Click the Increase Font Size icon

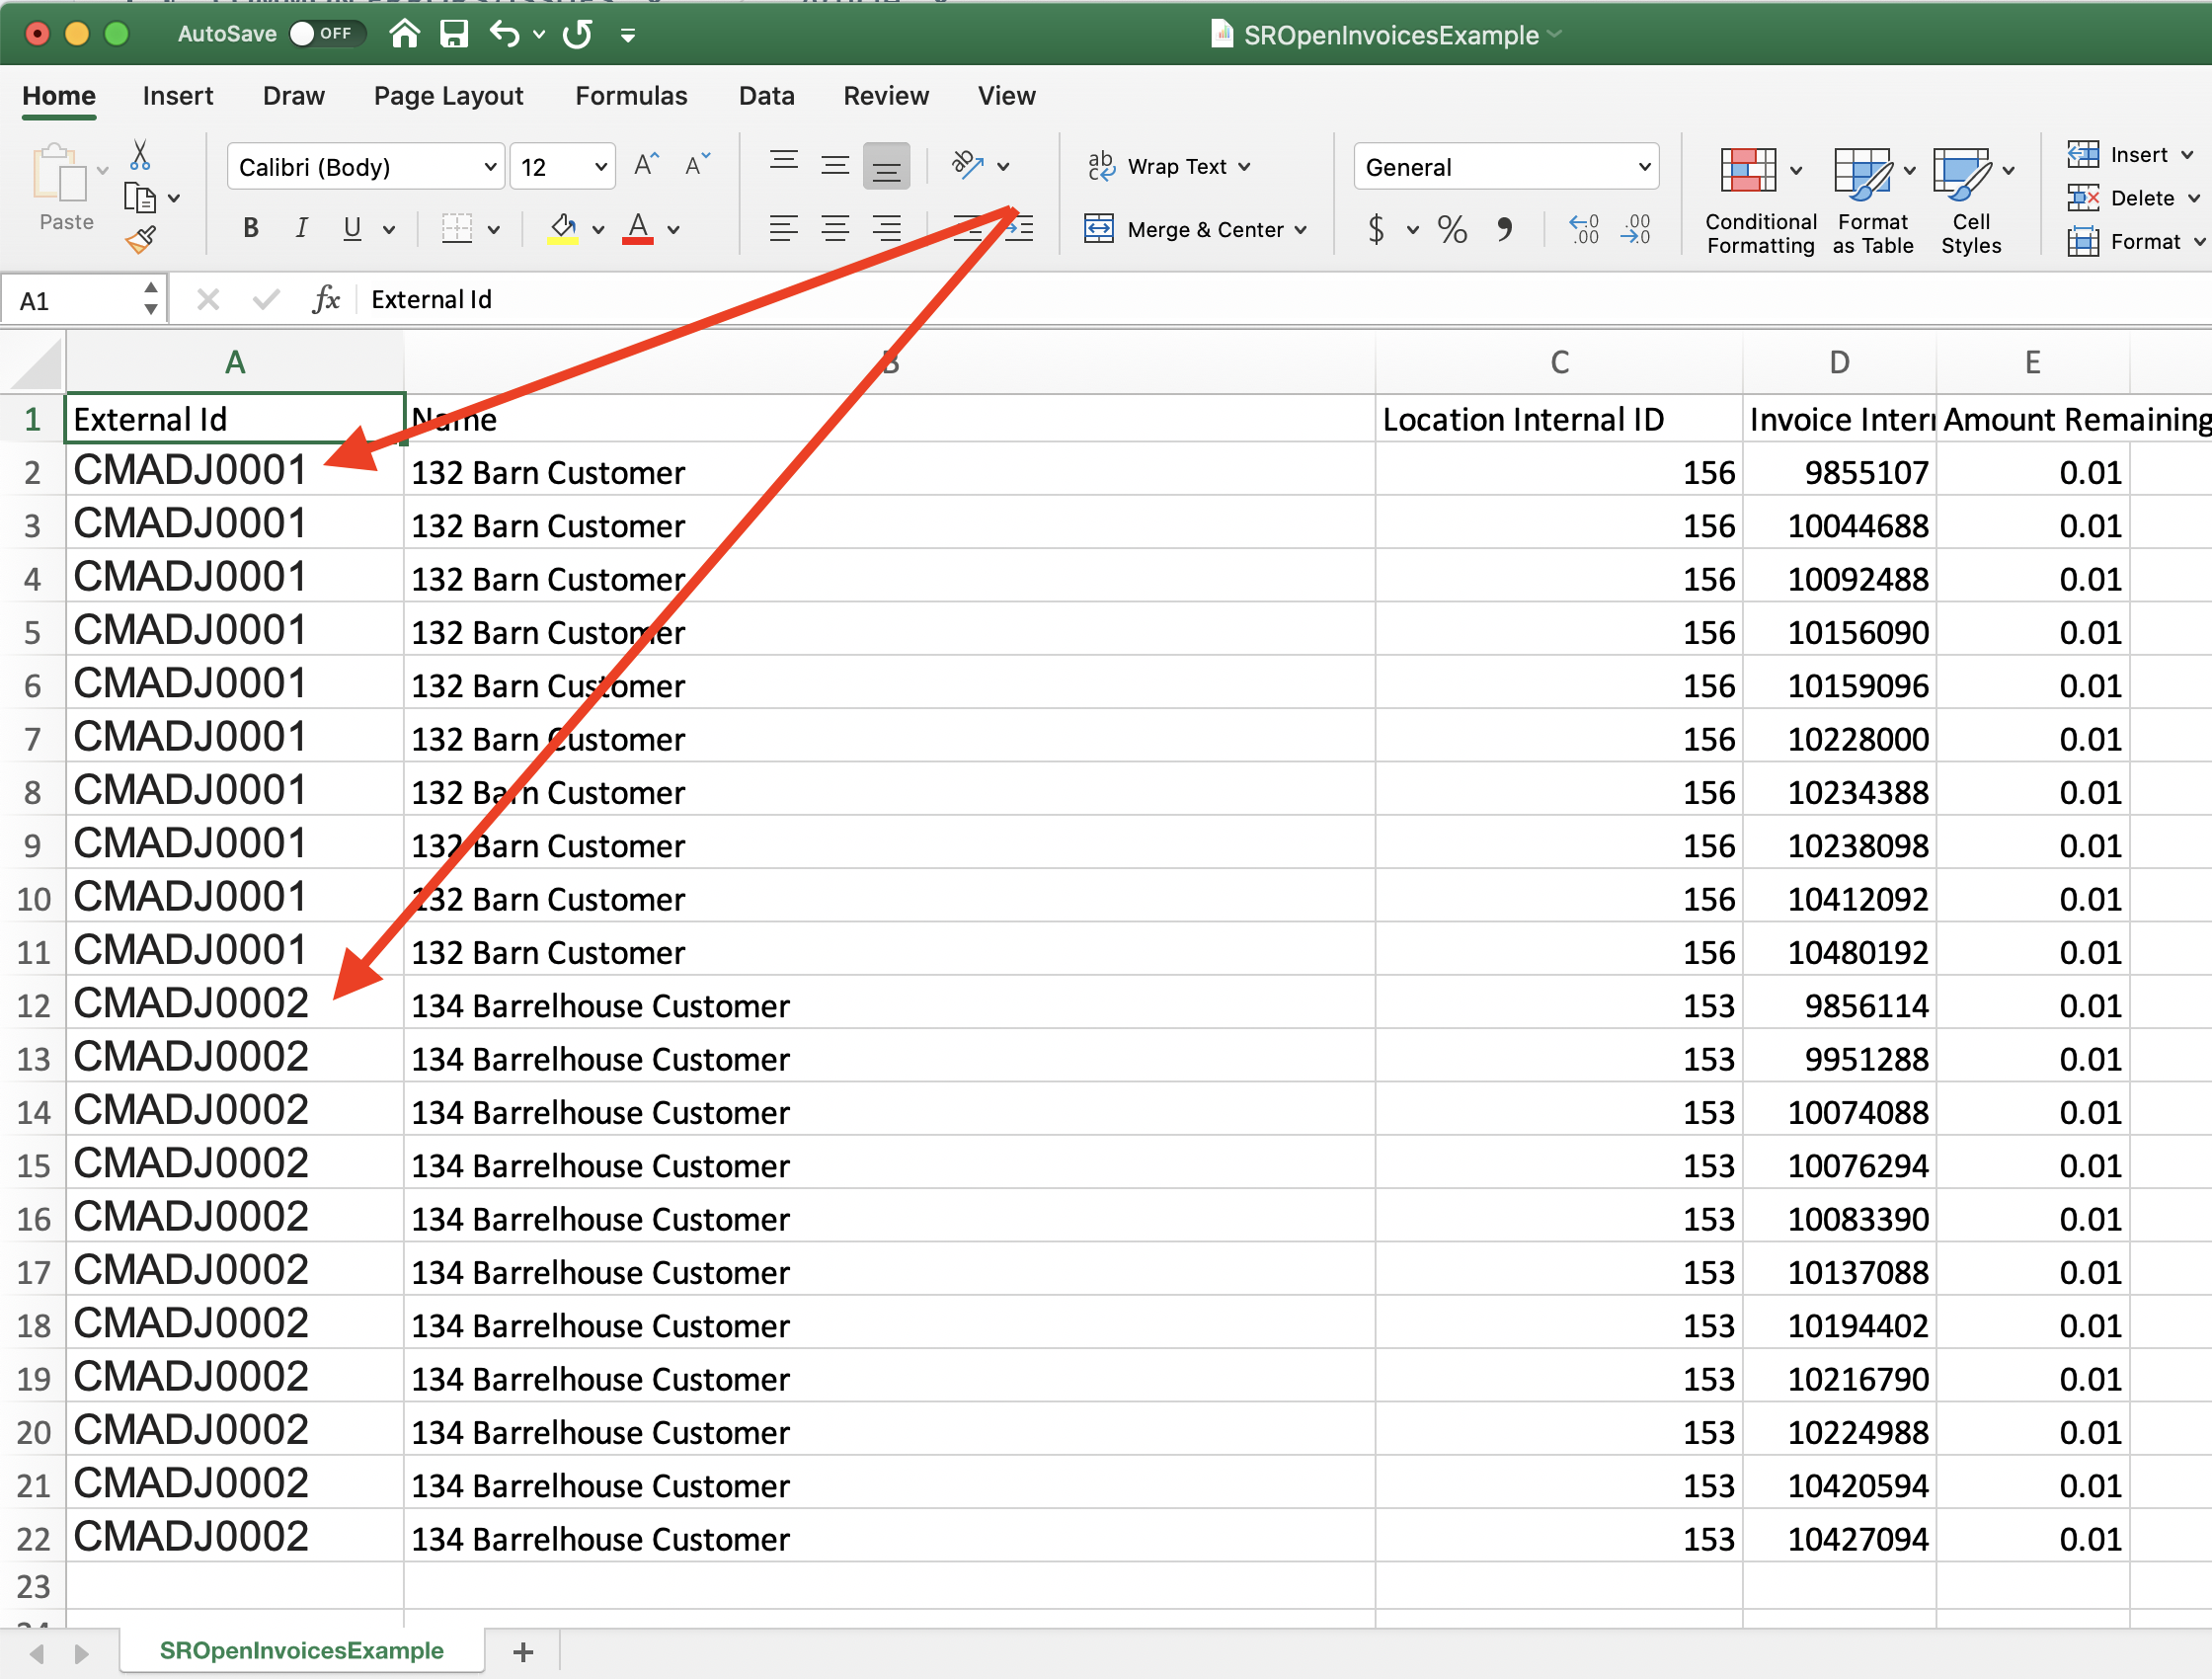(647, 166)
